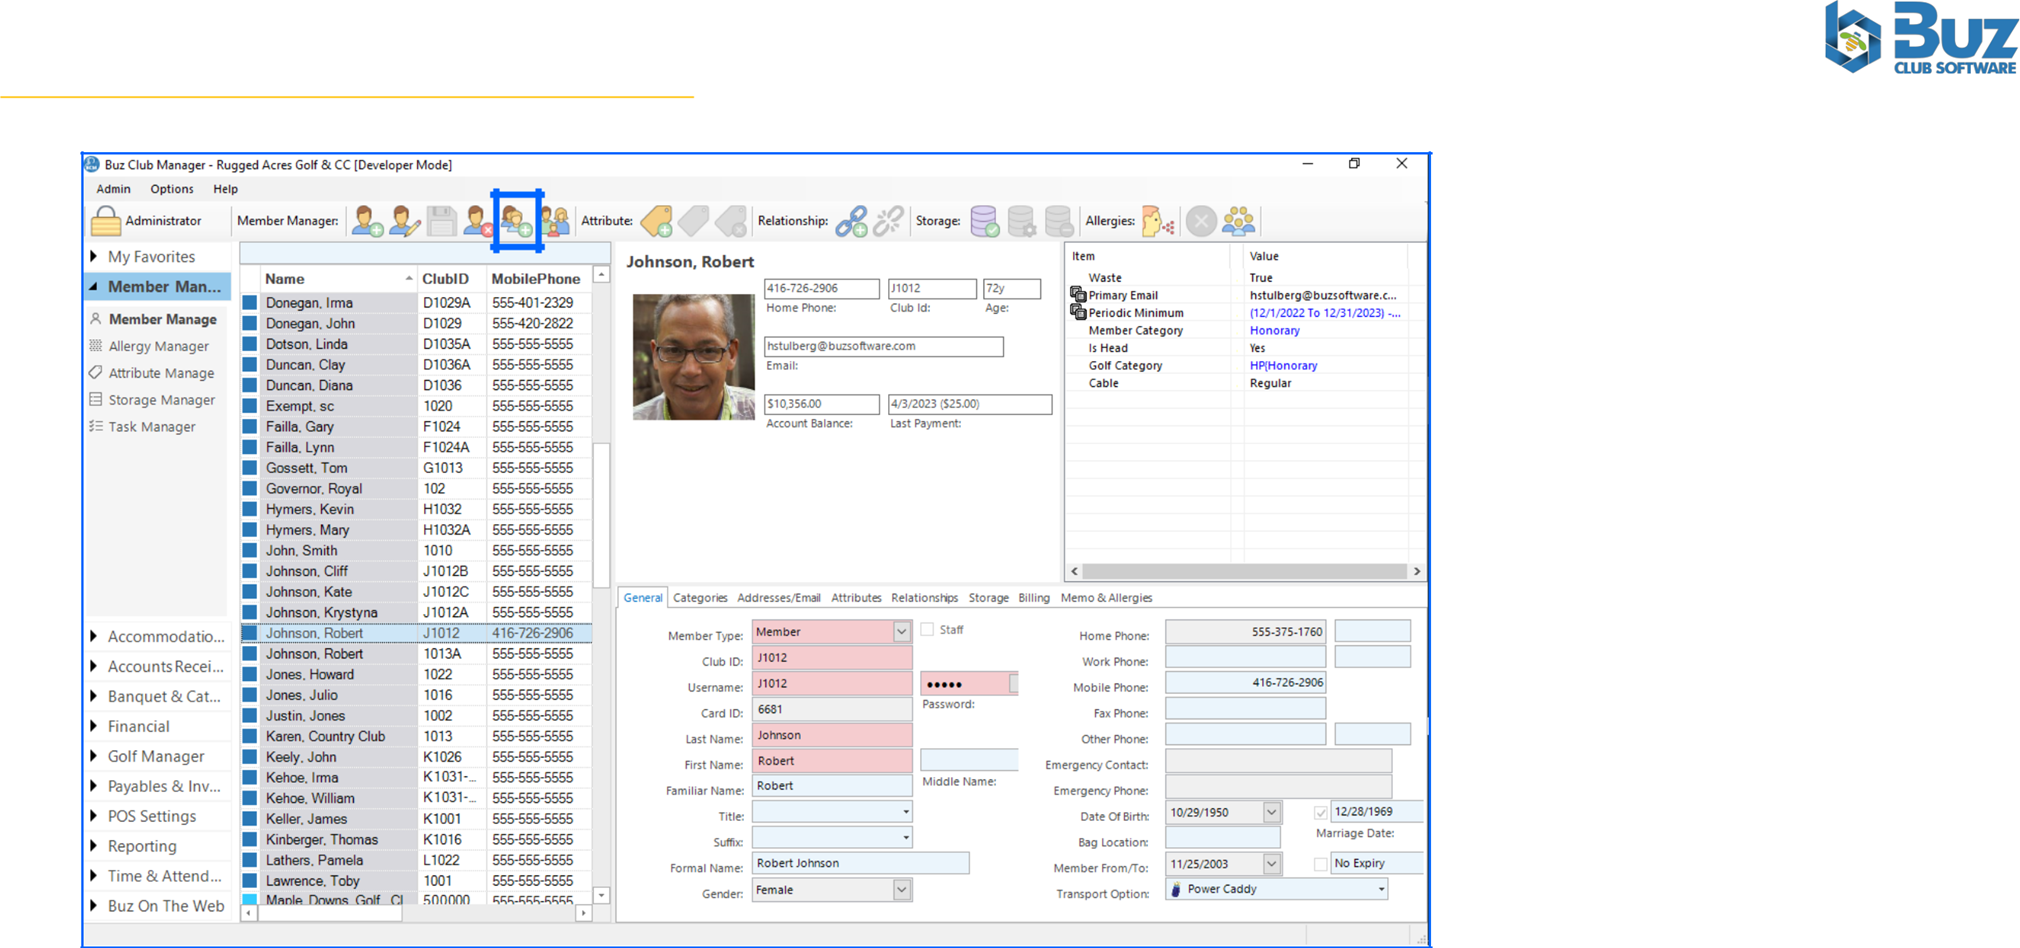The width and height of the screenshot is (2020, 948).
Task: Open the Date Of Birth date picker
Action: point(1271,812)
